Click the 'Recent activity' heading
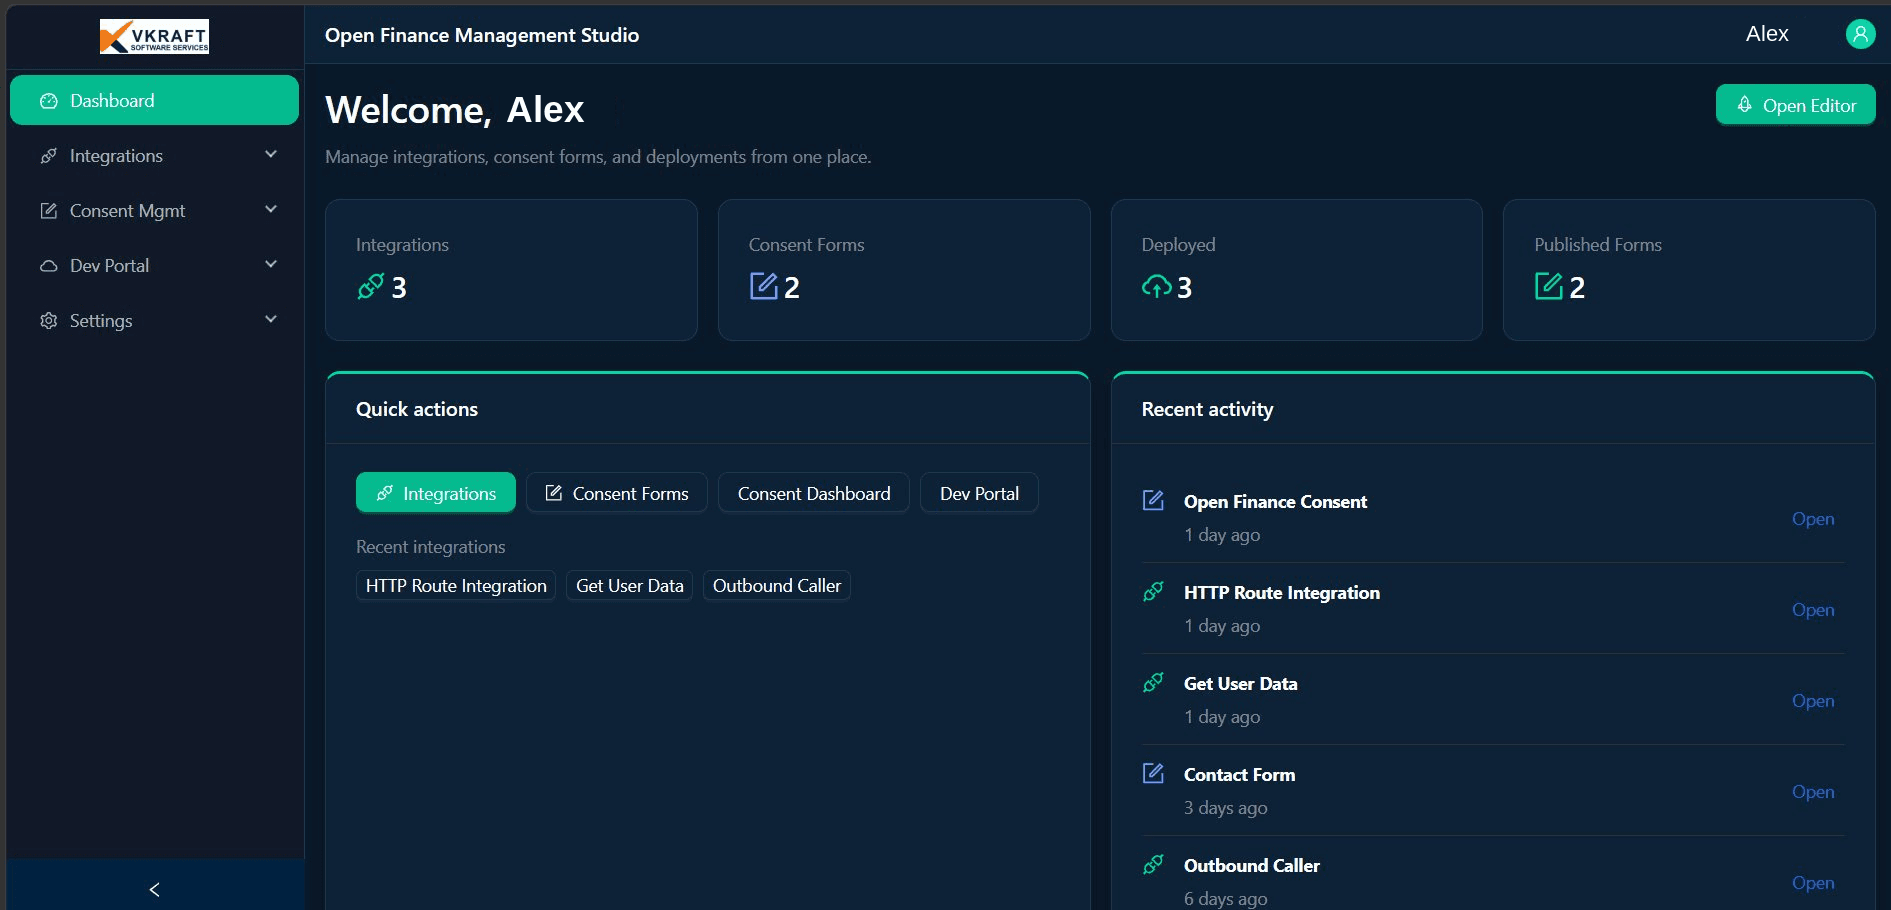1891x910 pixels. click(x=1207, y=409)
